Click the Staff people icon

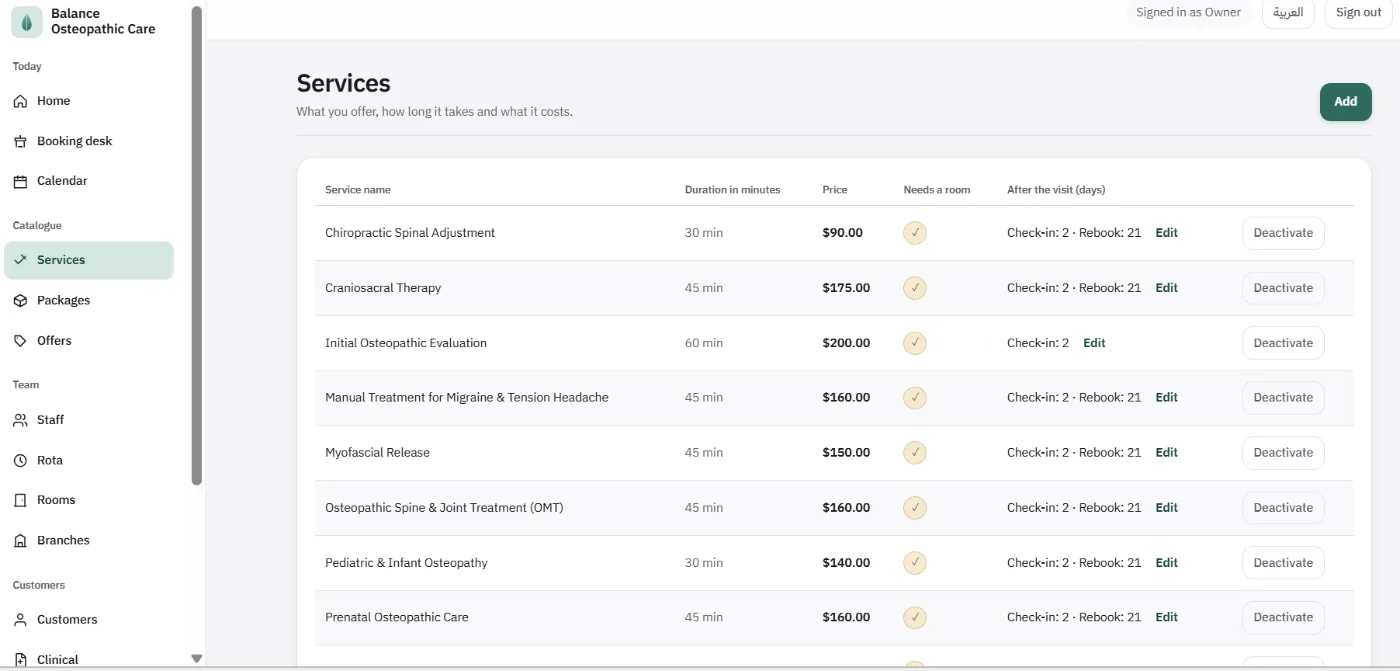20,420
